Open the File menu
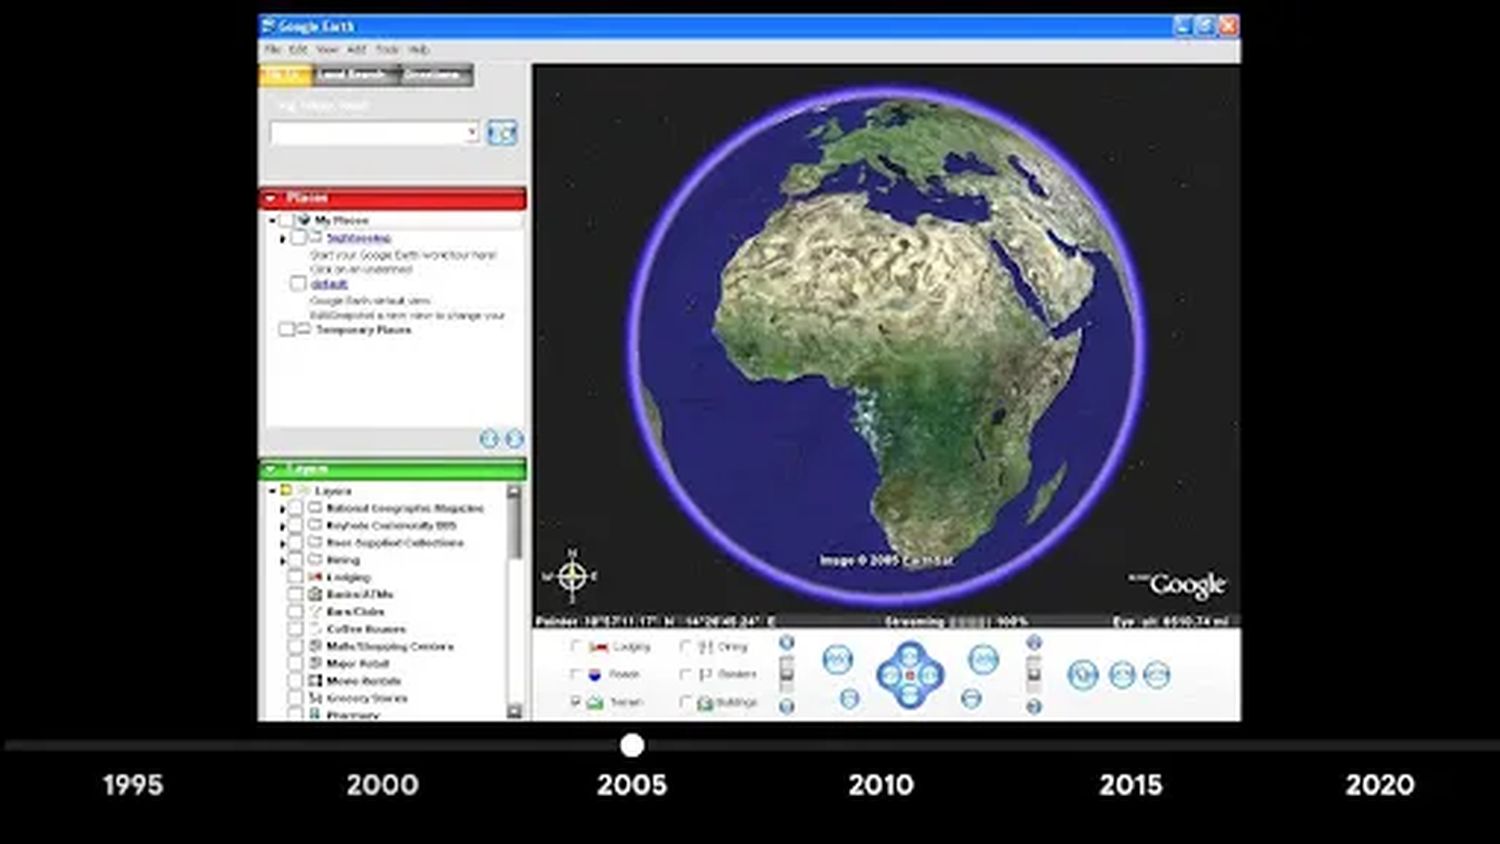 click(272, 49)
